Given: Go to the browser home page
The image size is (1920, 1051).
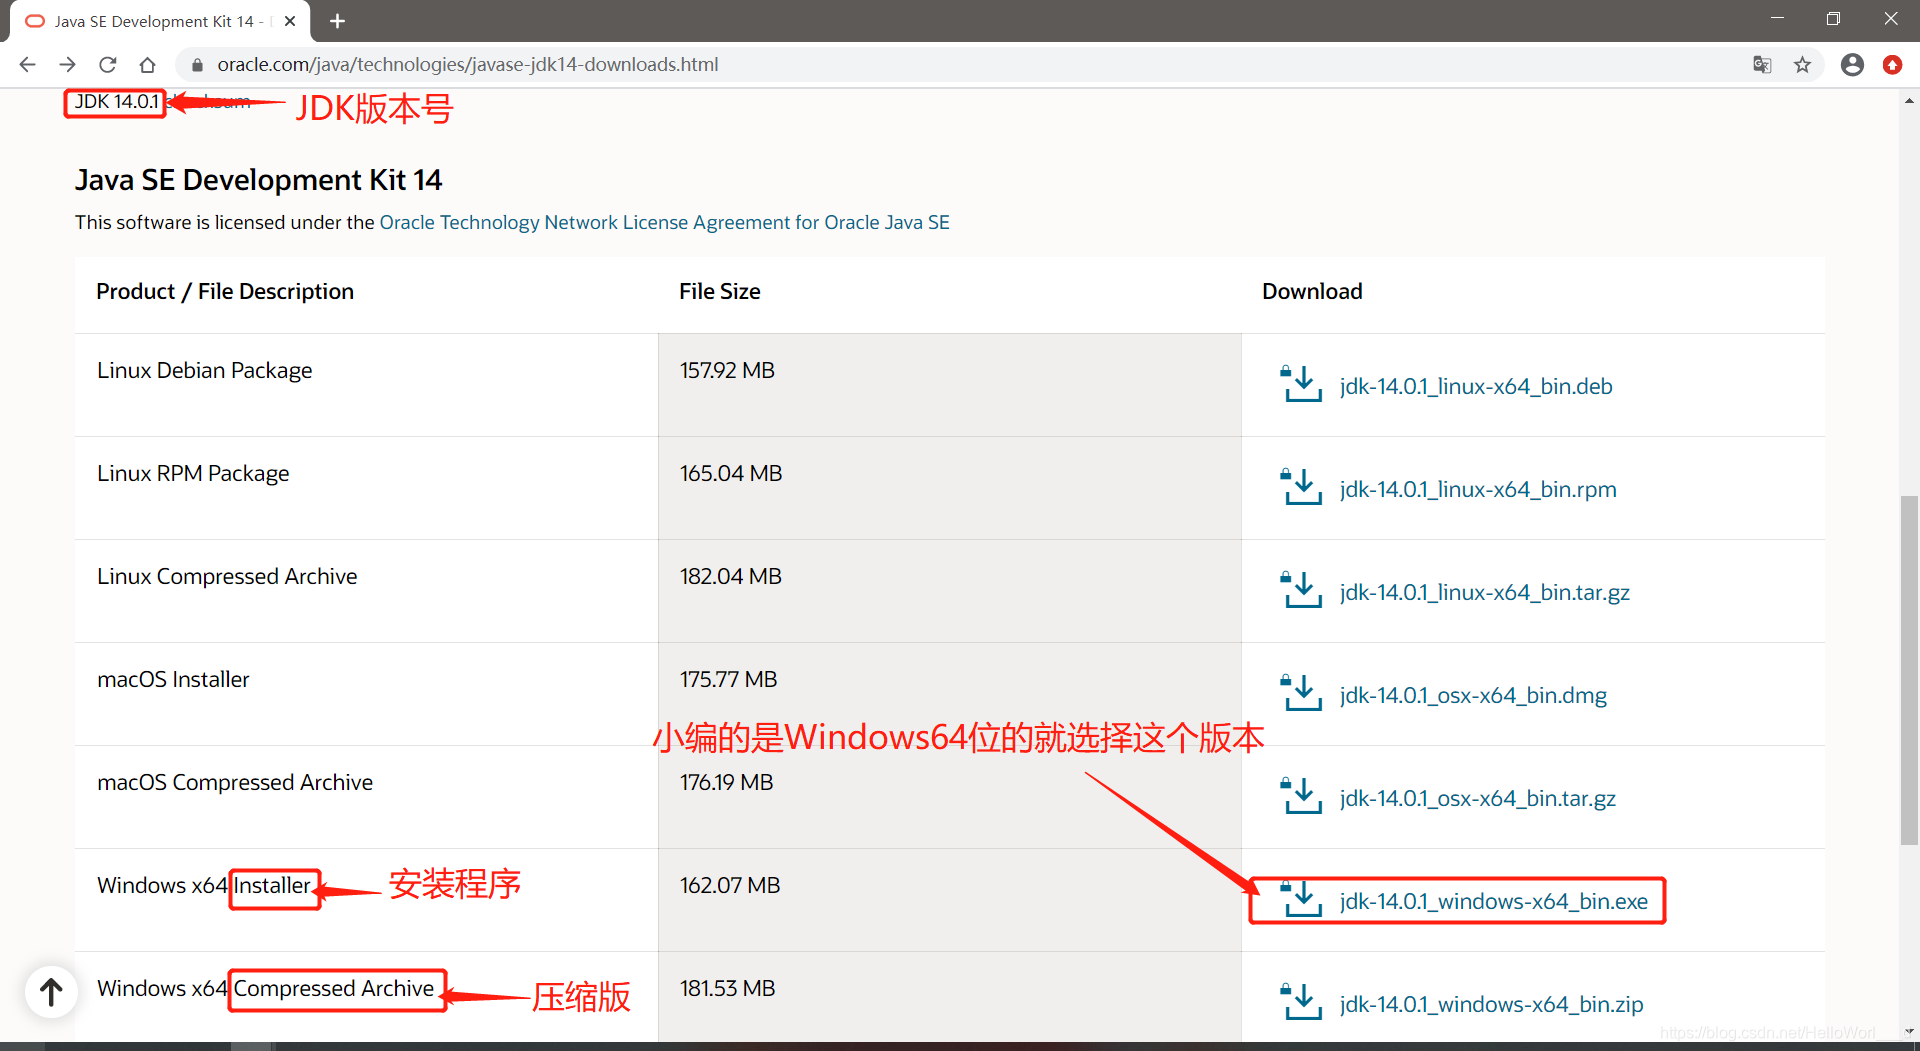Looking at the screenshot, I should point(147,65).
